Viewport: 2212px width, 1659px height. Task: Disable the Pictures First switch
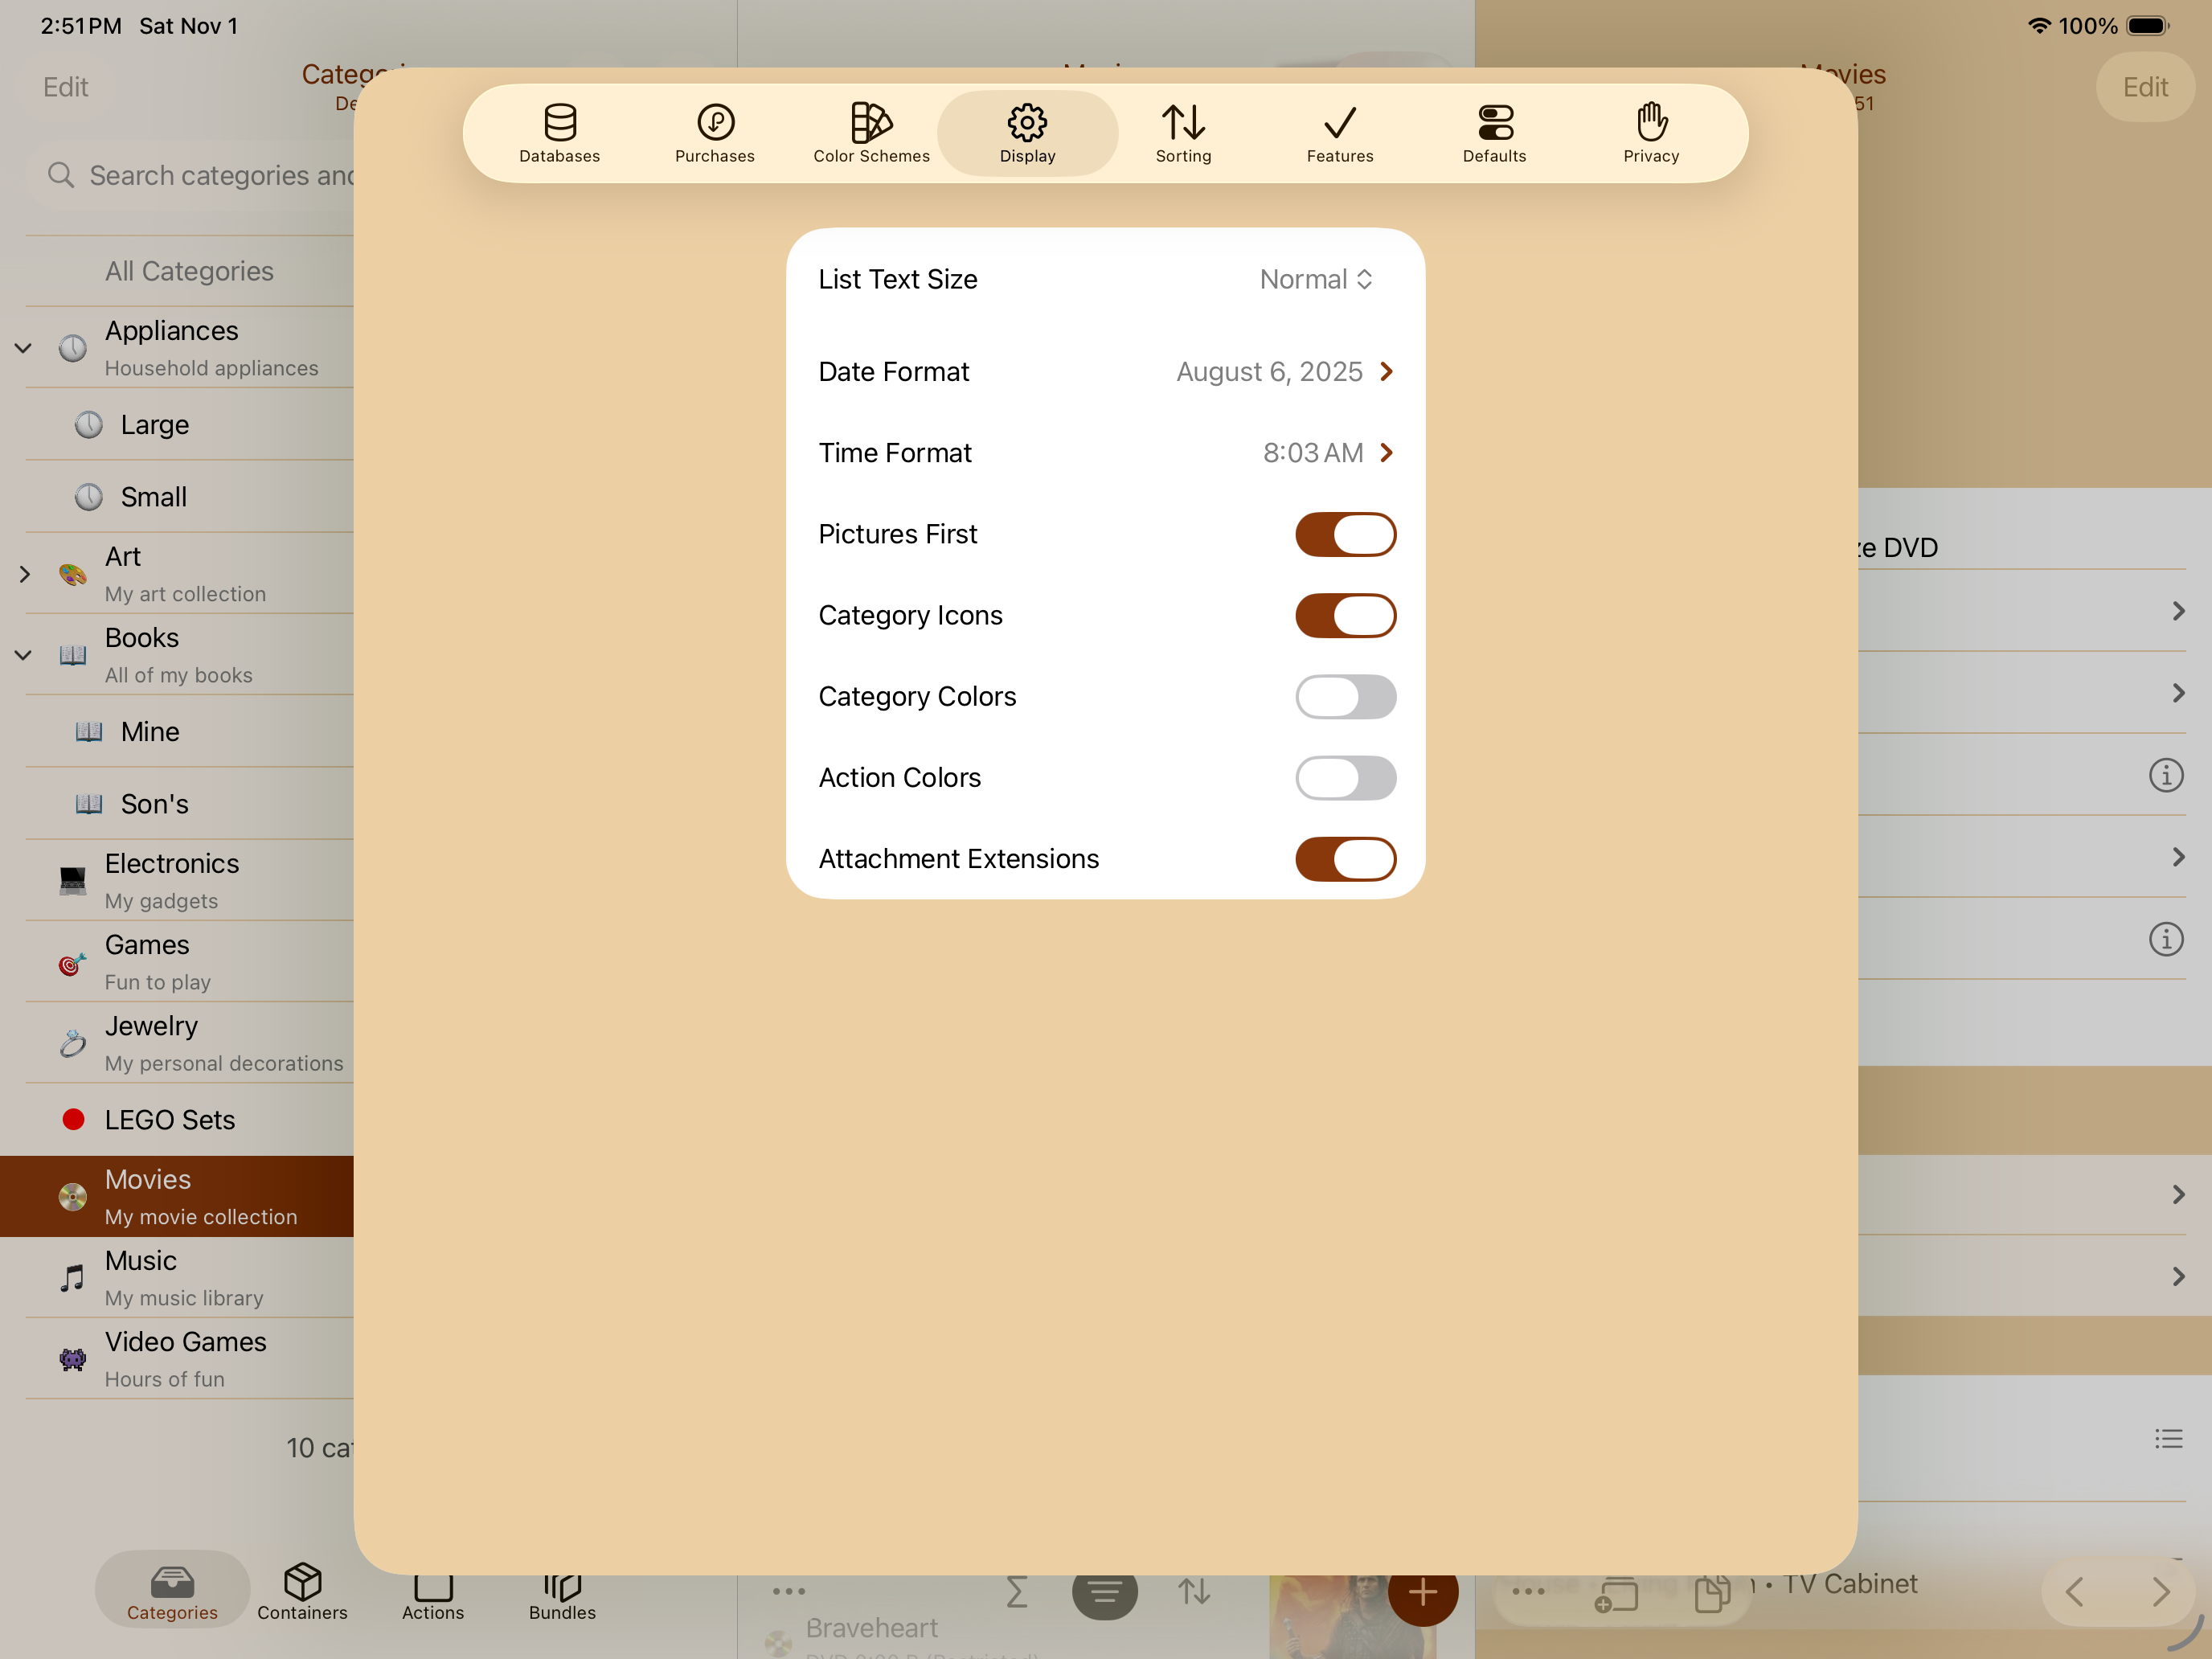tap(1345, 534)
